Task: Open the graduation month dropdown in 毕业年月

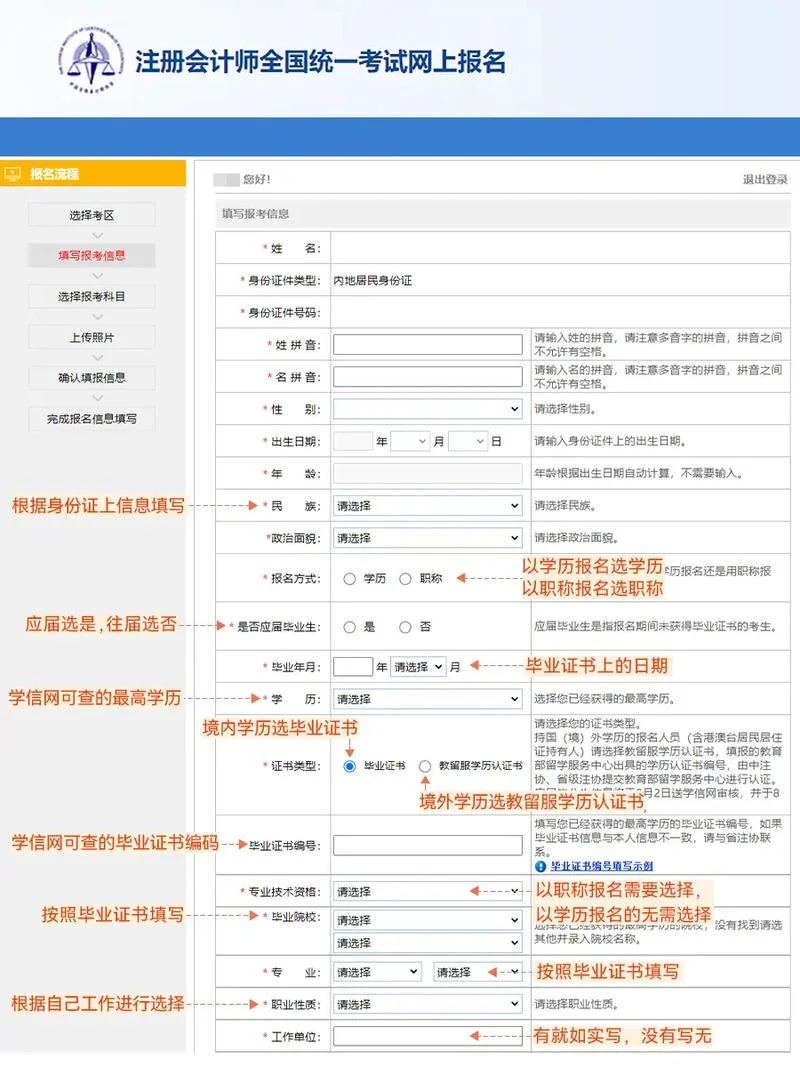Action: tap(418, 667)
